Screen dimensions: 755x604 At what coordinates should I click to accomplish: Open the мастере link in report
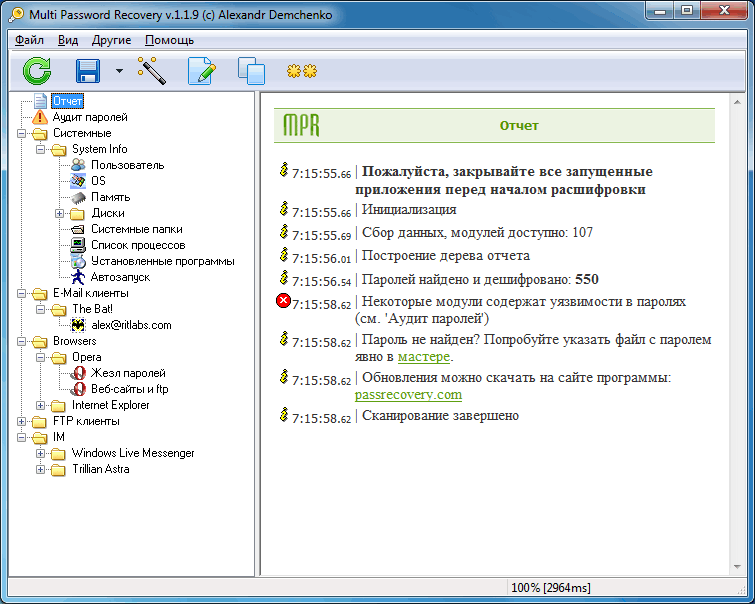click(424, 357)
